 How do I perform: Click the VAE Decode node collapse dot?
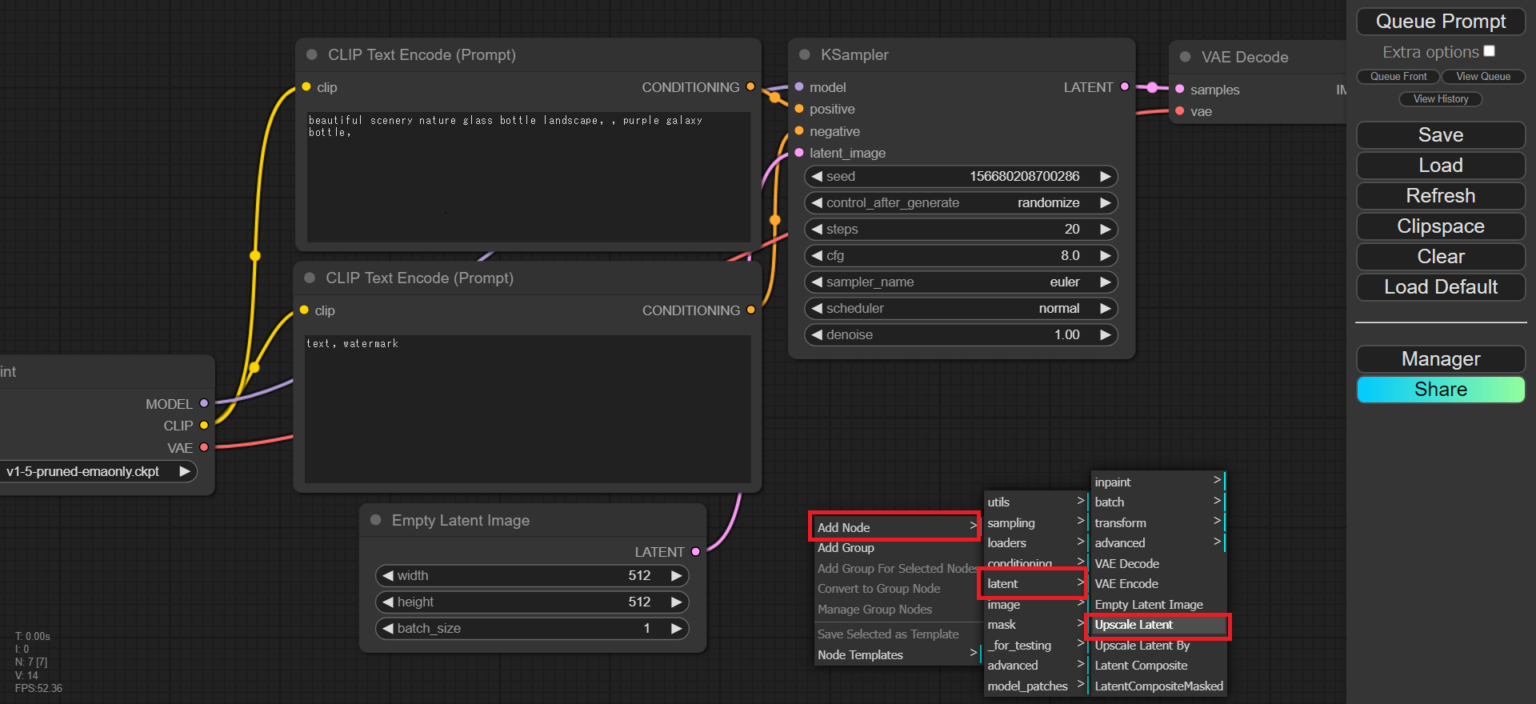pyautogui.click(x=1185, y=57)
